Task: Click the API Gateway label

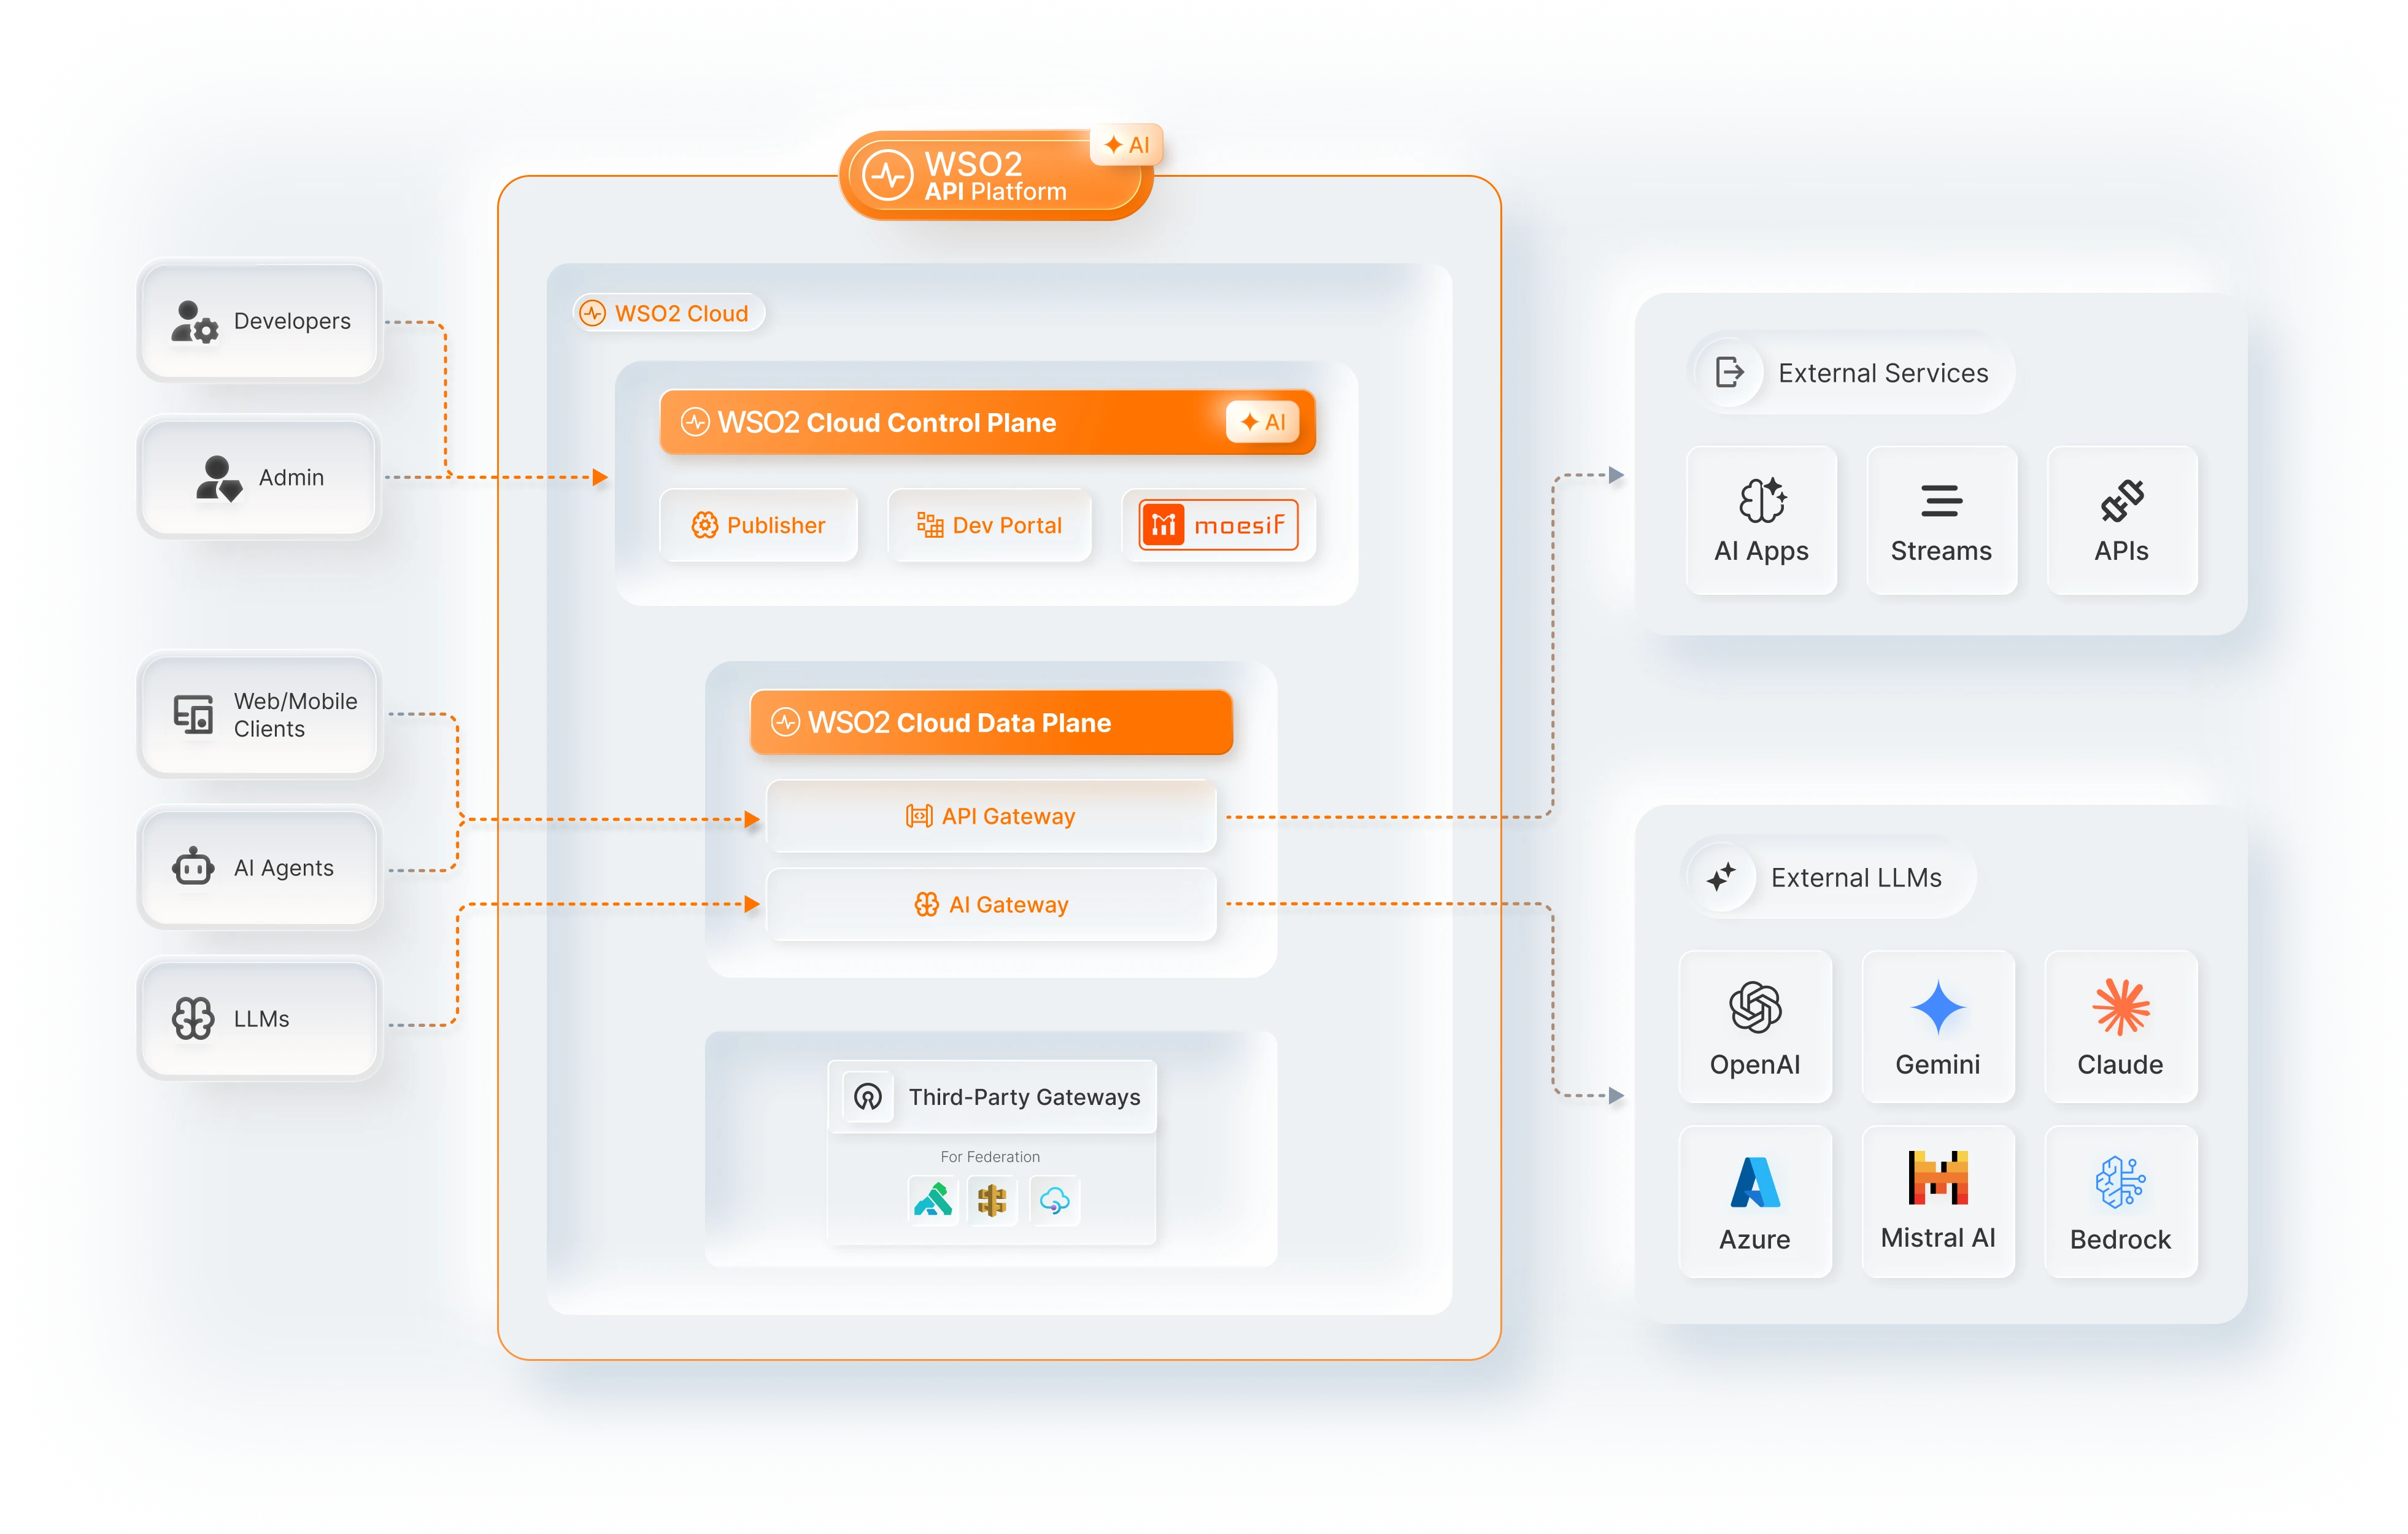Action: [x=1008, y=816]
